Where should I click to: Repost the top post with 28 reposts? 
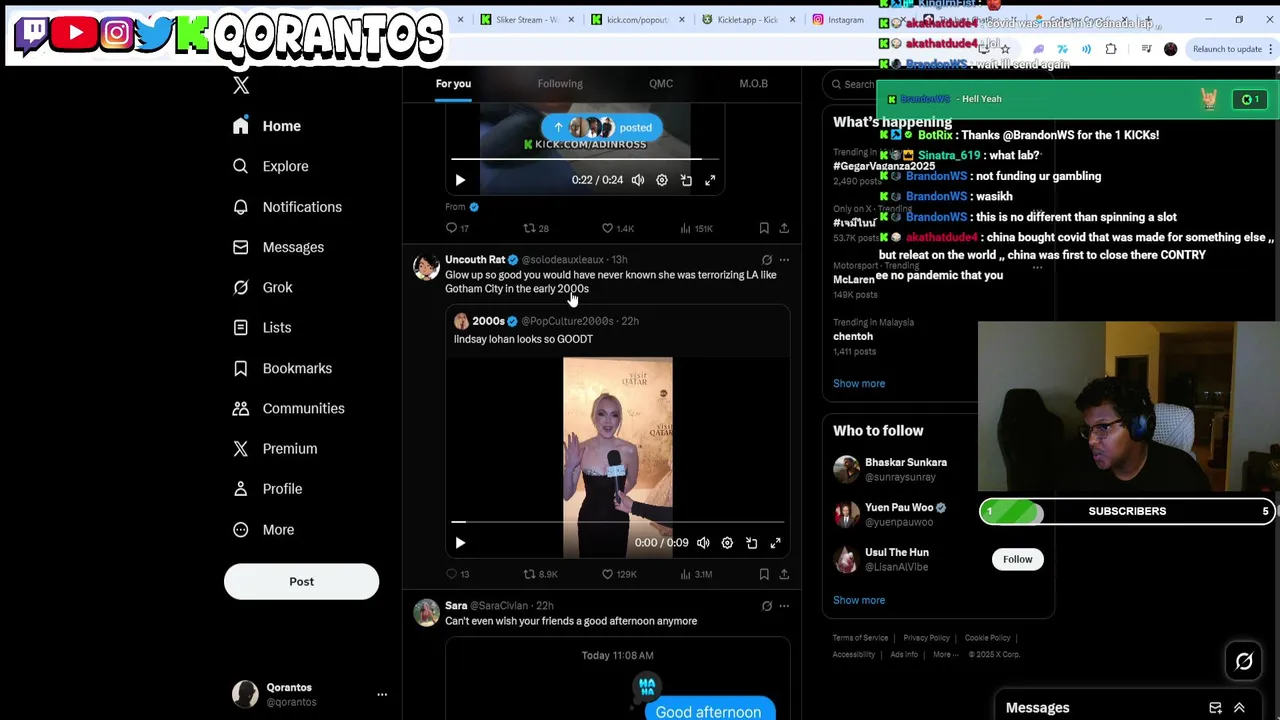tap(536, 228)
